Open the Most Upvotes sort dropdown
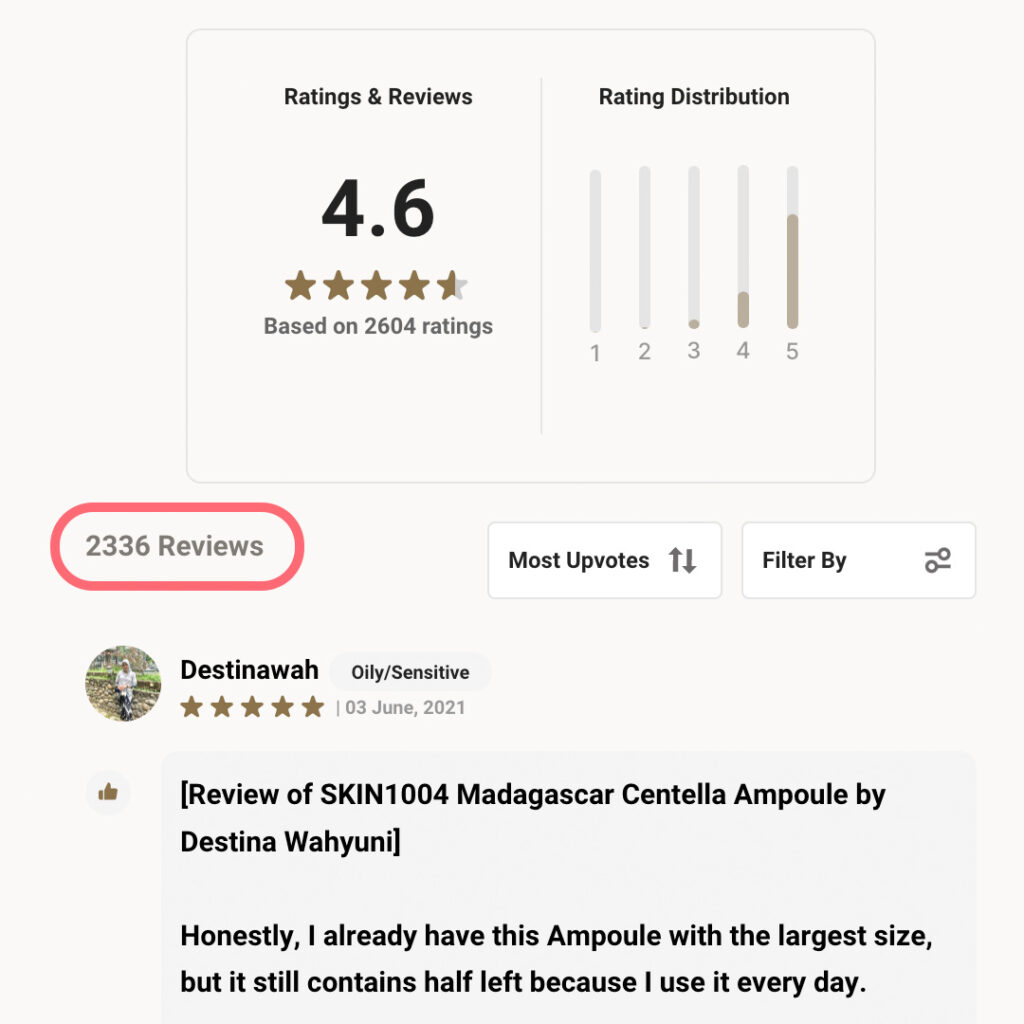The width and height of the screenshot is (1024, 1024). (604, 560)
